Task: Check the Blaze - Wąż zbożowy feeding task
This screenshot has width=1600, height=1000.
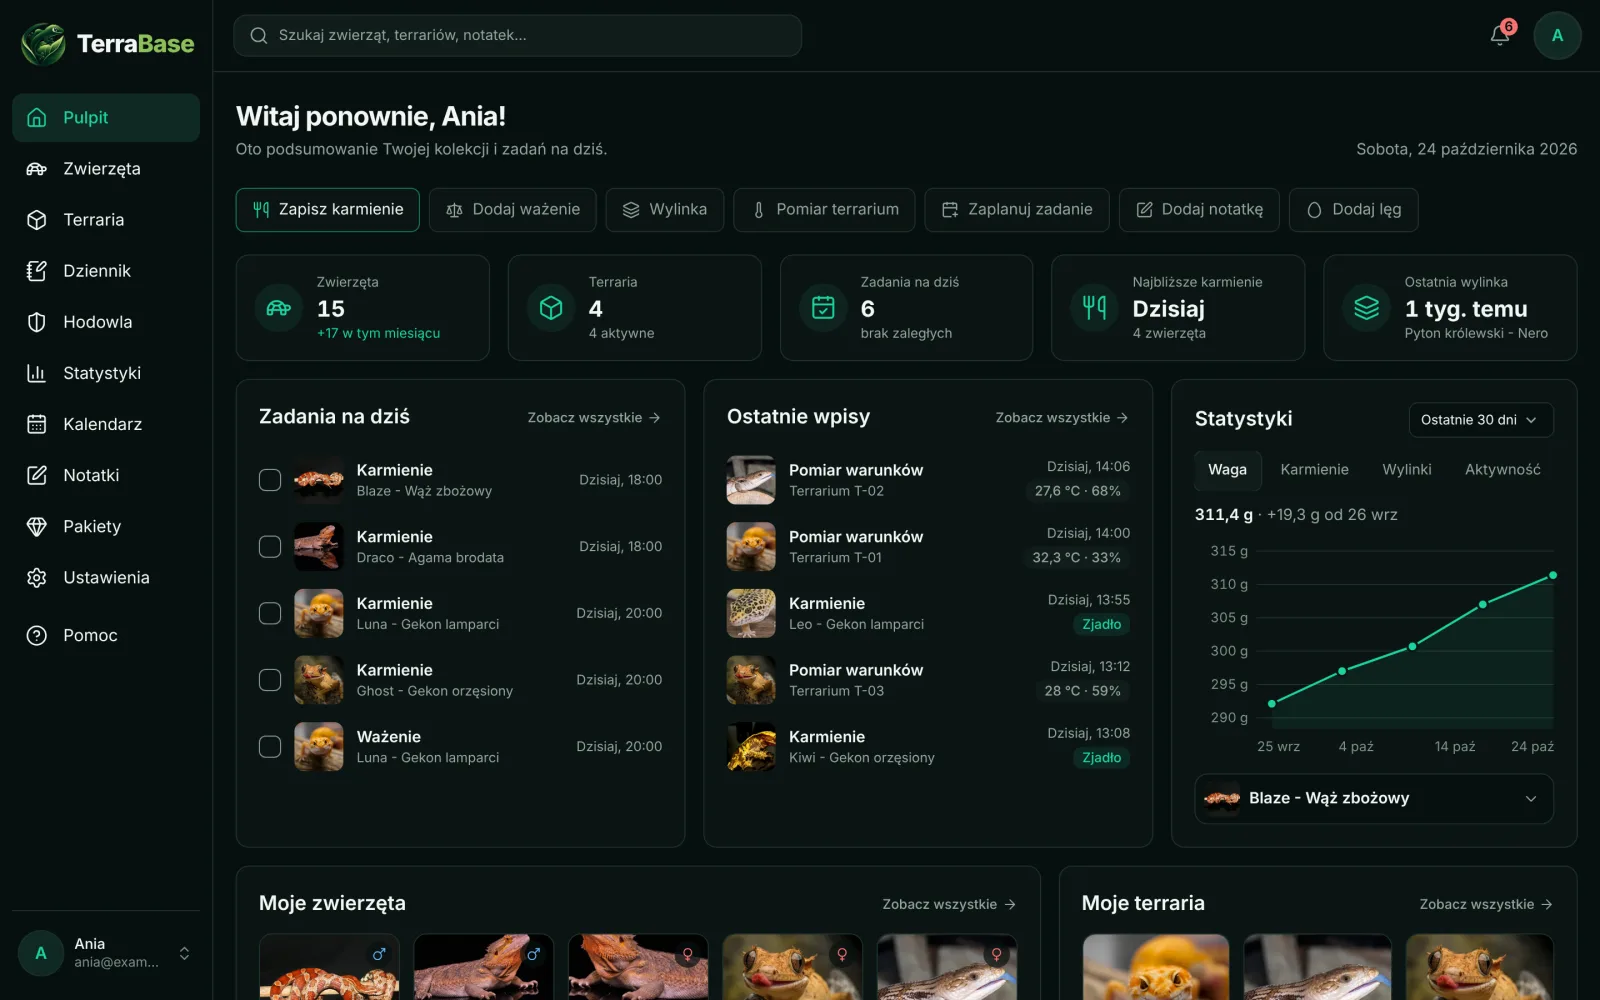Action: pos(270,480)
